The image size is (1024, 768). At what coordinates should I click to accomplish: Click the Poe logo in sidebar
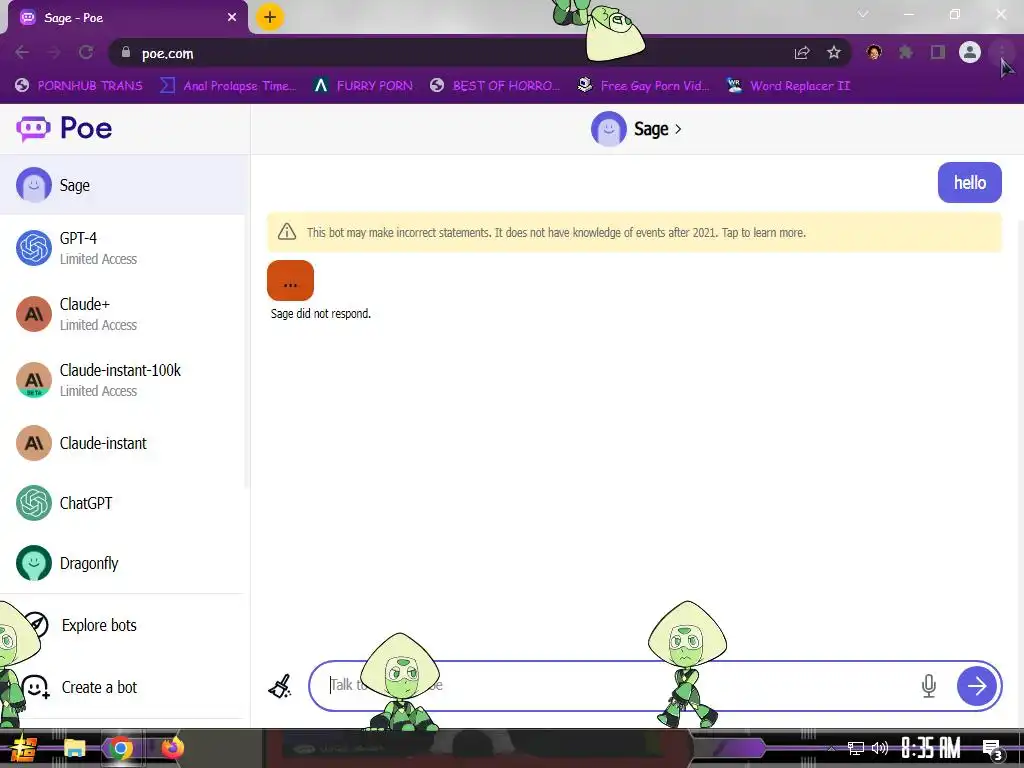pyautogui.click(x=64, y=129)
